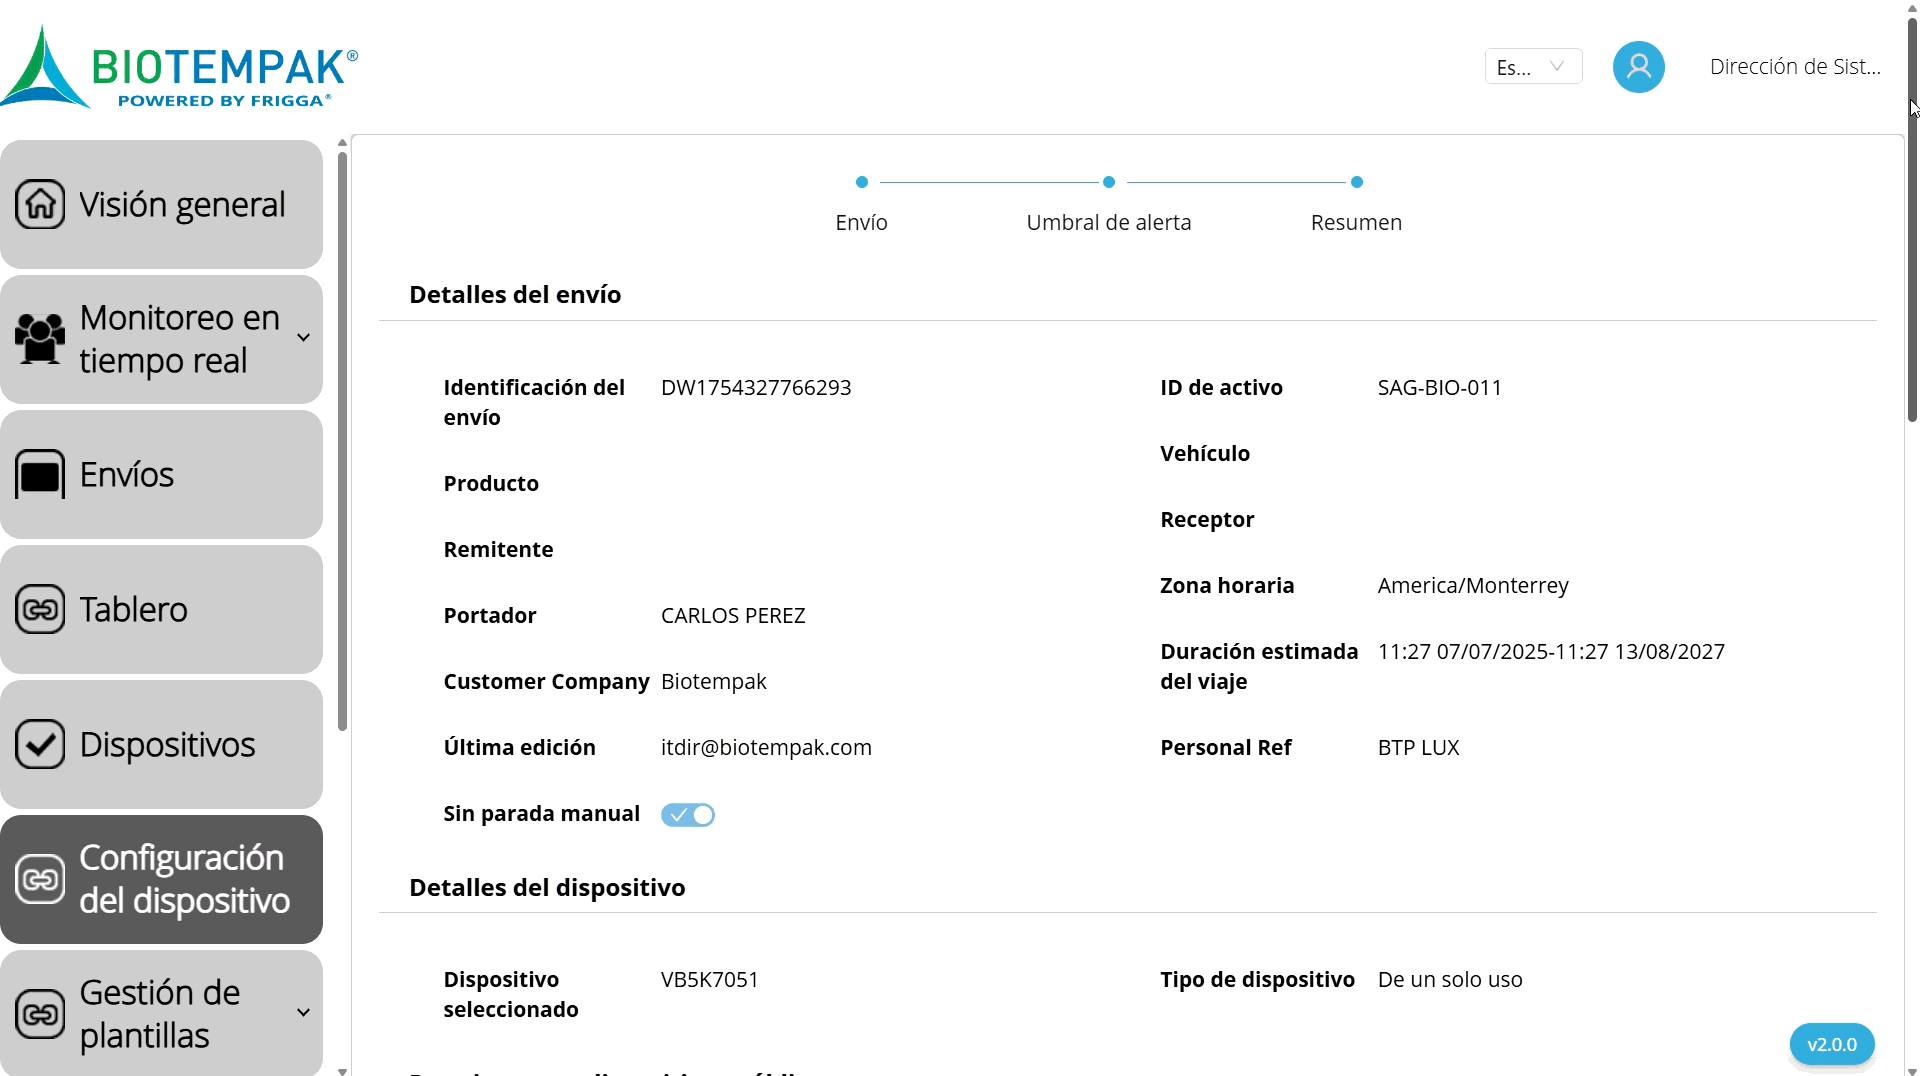Viewport: 1920px width, 1076px height.
Task: Click the Biotempak customer company value
Action: pyautogui.click(x=713, y=682)
